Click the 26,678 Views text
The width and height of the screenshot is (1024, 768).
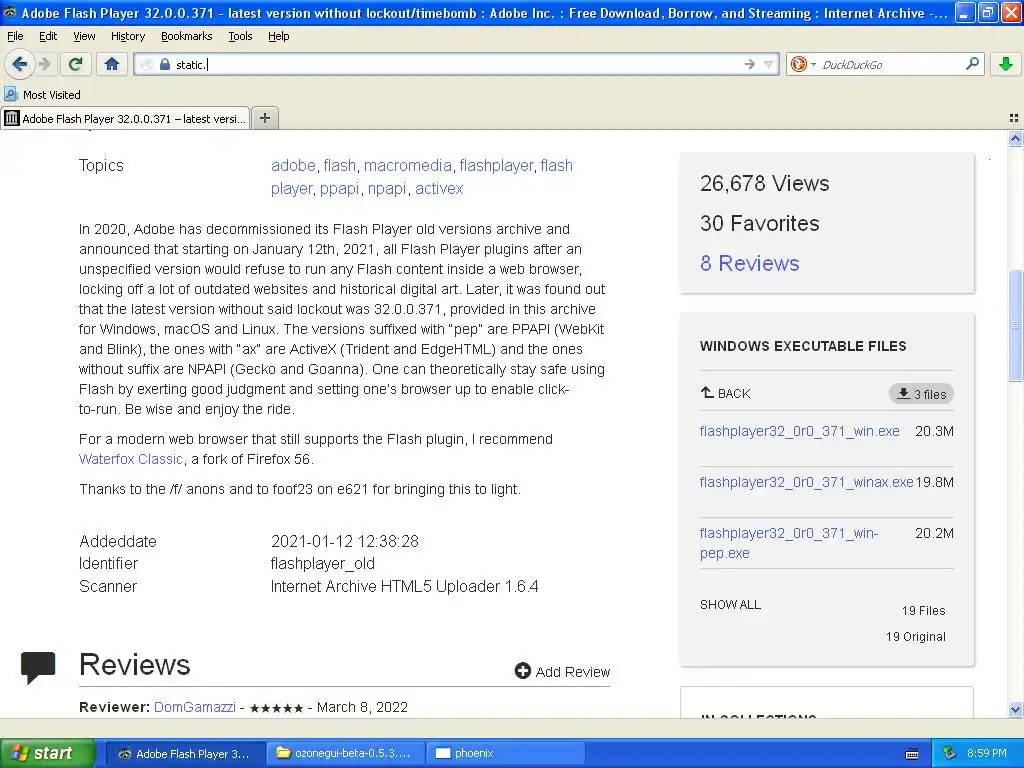pyautogui.click(x=765, y=184)
